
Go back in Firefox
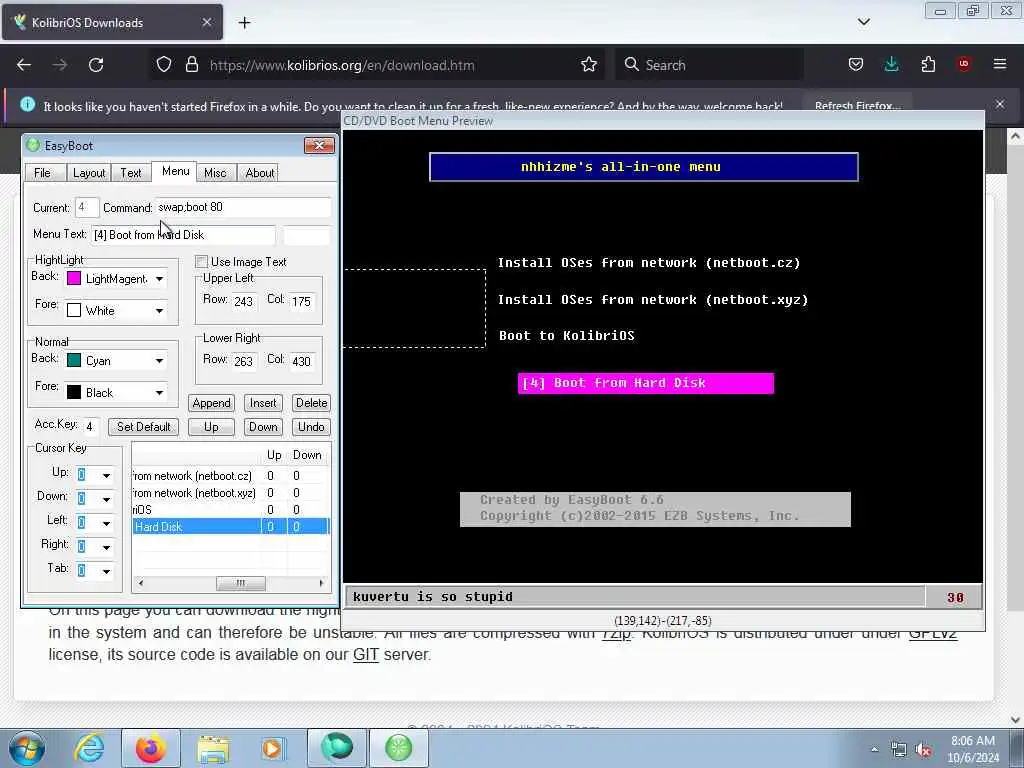coord(24,65)
